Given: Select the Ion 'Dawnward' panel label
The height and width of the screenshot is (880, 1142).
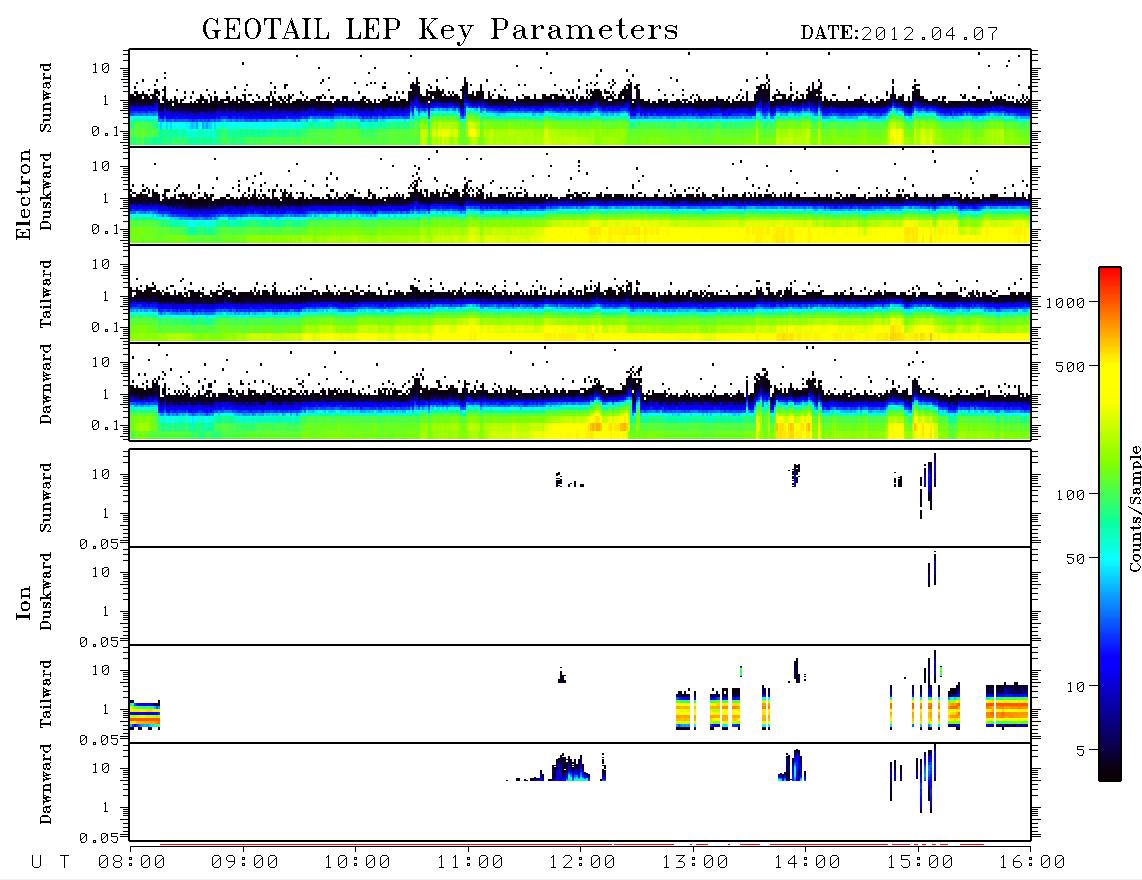Looking at the screenshot, I should click(x=46, y=784).
